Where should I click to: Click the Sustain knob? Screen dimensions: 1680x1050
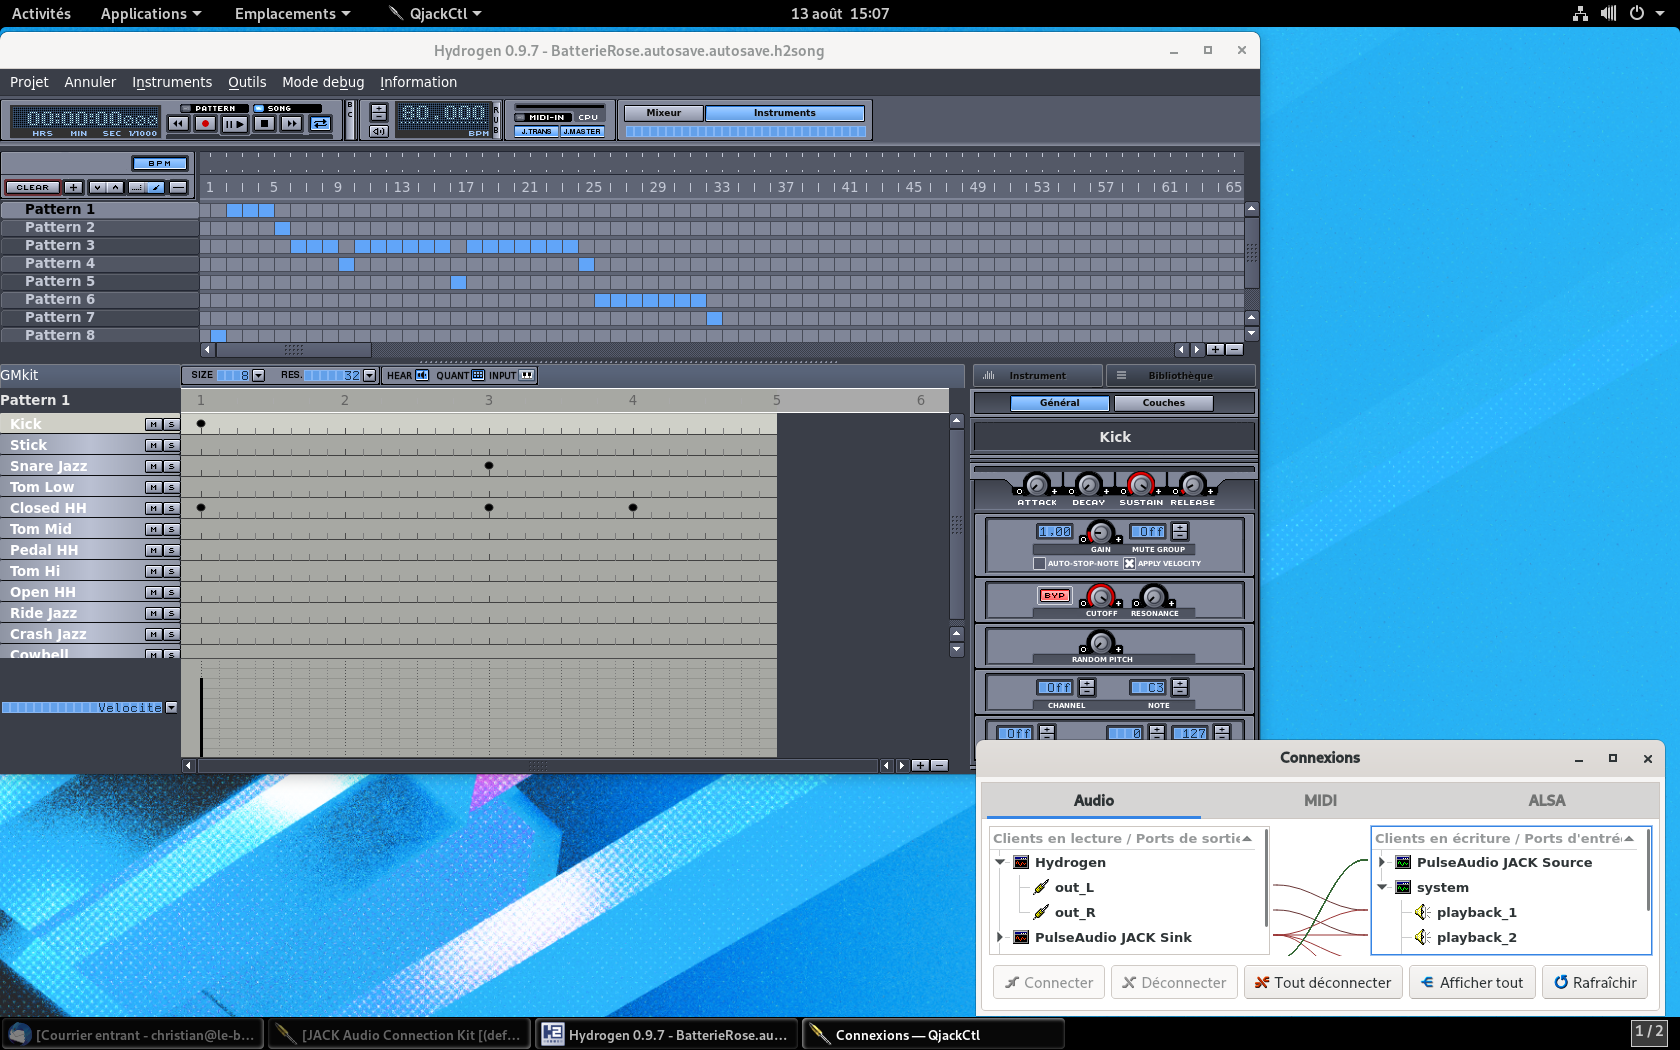(x=1140, y=485)
